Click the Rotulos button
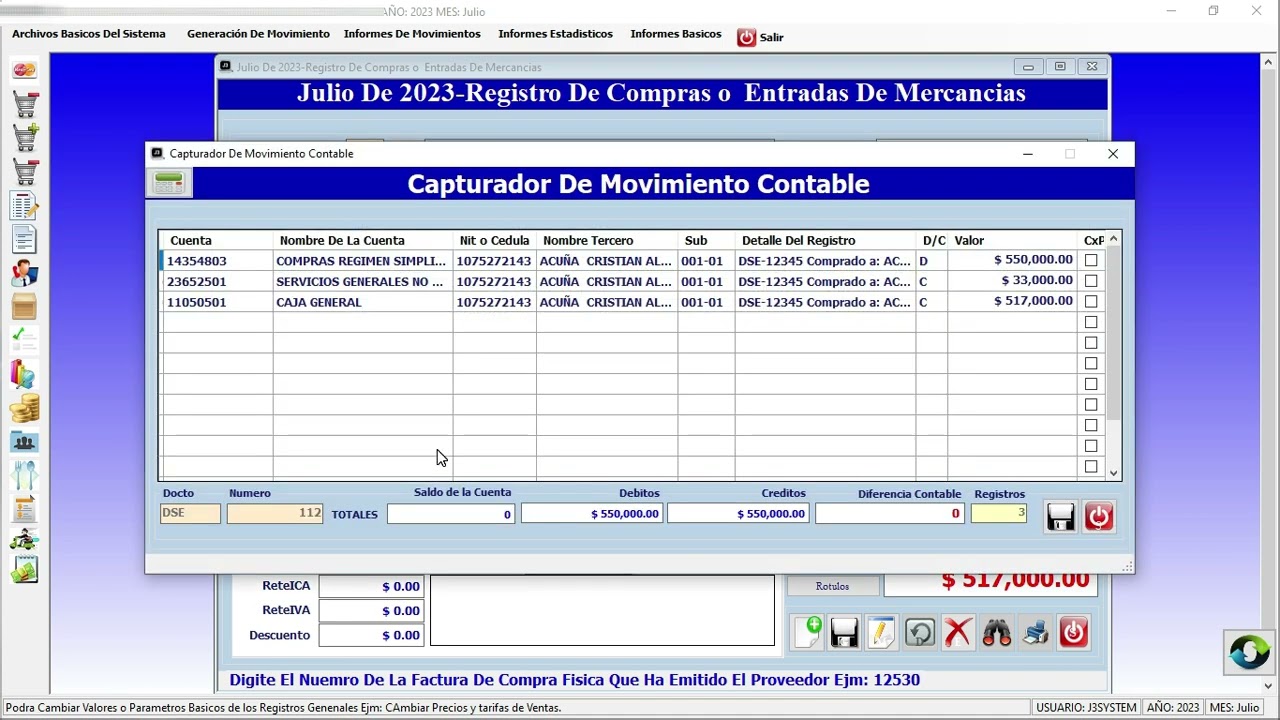Screen dimensions: 1280x720 832,586
